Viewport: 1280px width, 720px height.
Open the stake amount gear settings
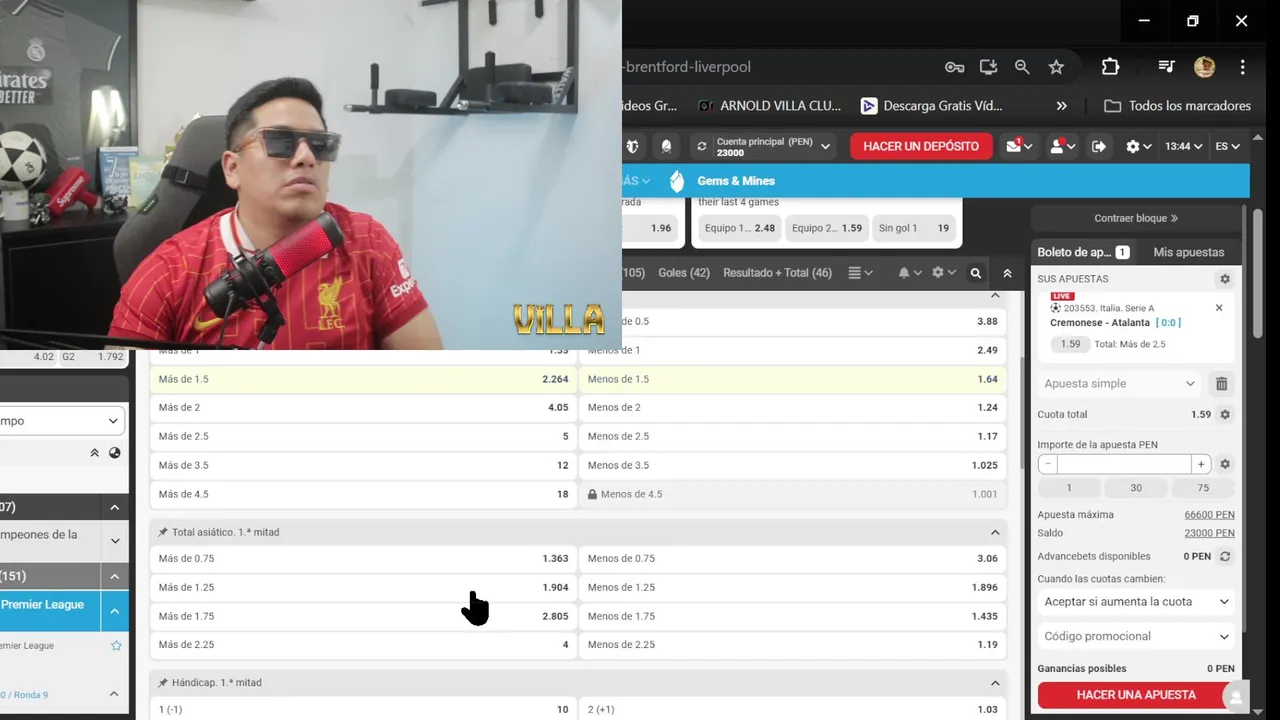click(1225, 464)
